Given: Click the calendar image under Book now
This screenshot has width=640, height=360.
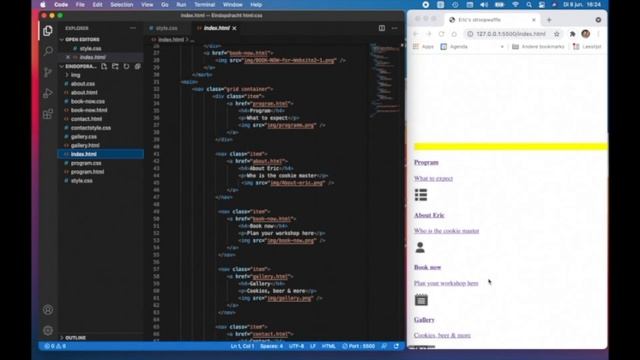Looking at the screenshot, I should 421,300.
